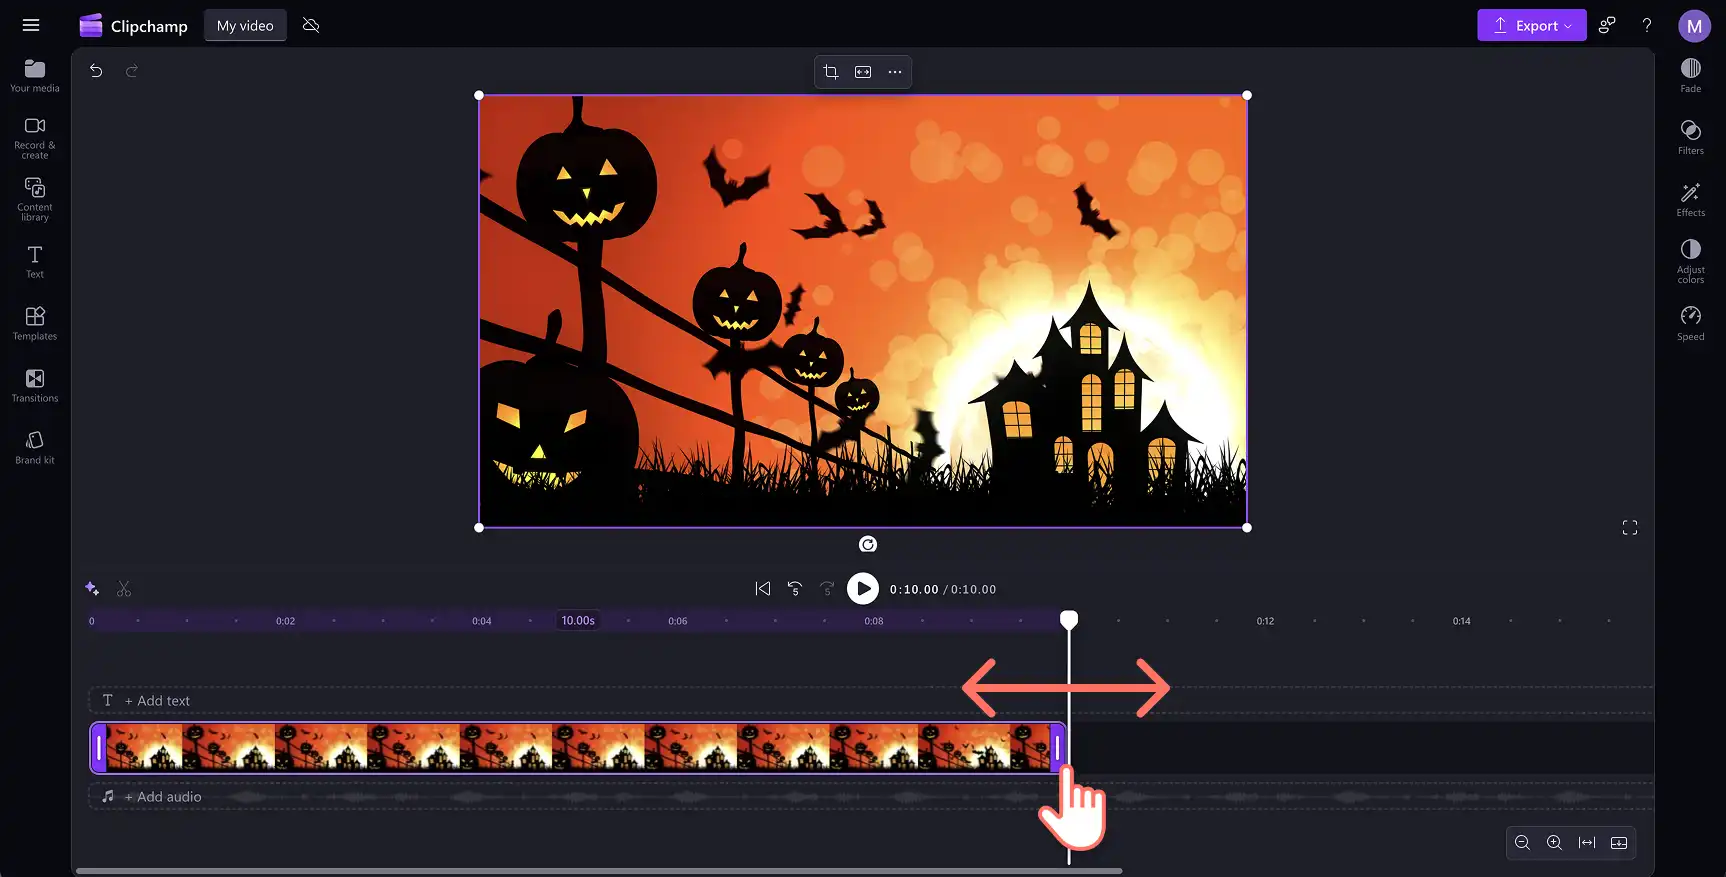Zoom in the timeline
This screenshot has width=1726, height=877.
1554,843
